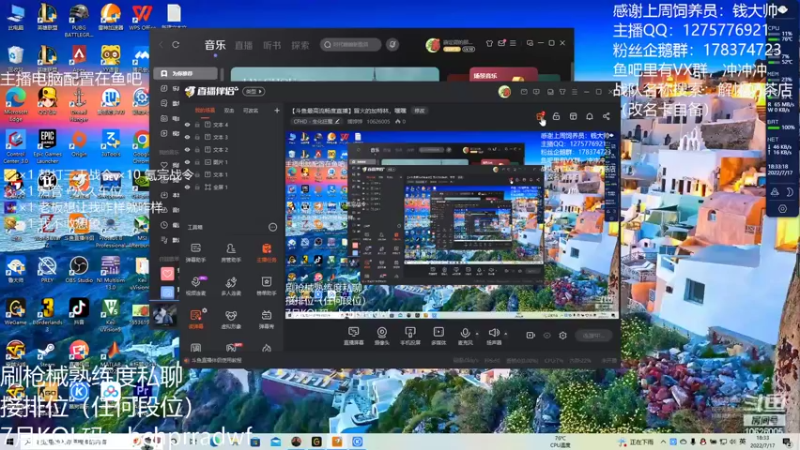Open the 视频连麦 tool icon
This screenshot has width=800, height=450.
[x=195, y=286]
